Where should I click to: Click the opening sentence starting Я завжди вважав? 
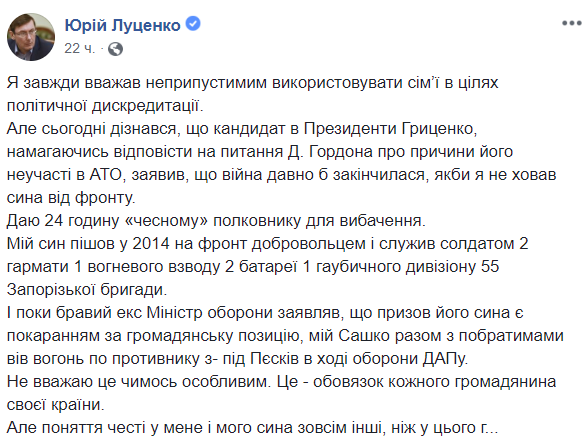(252, 94)
